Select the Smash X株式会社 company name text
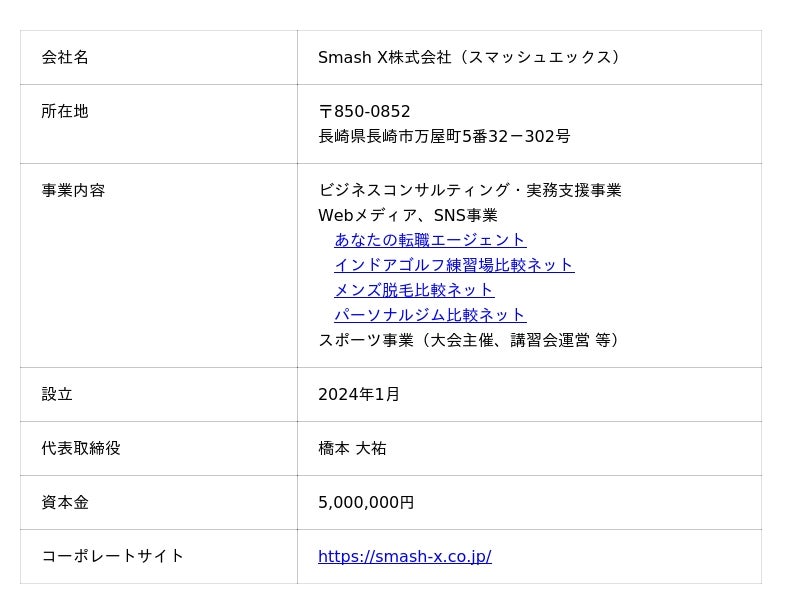 pyautogui.click(x=471, y=57)
